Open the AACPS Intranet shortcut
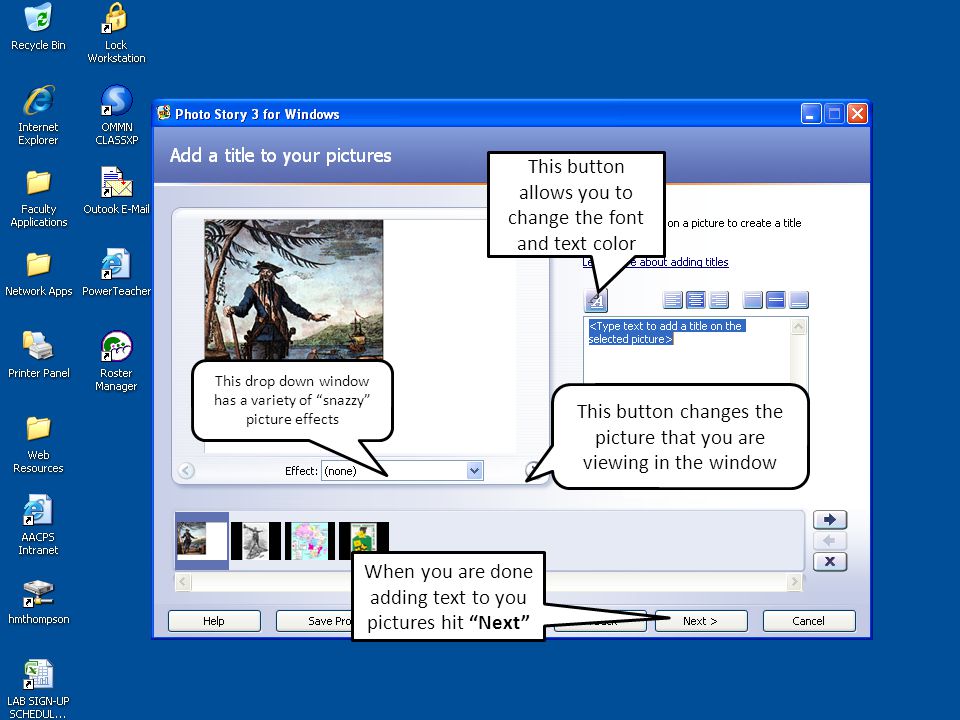Viewport: 960px width, 720px height. (x=38, y=526)
